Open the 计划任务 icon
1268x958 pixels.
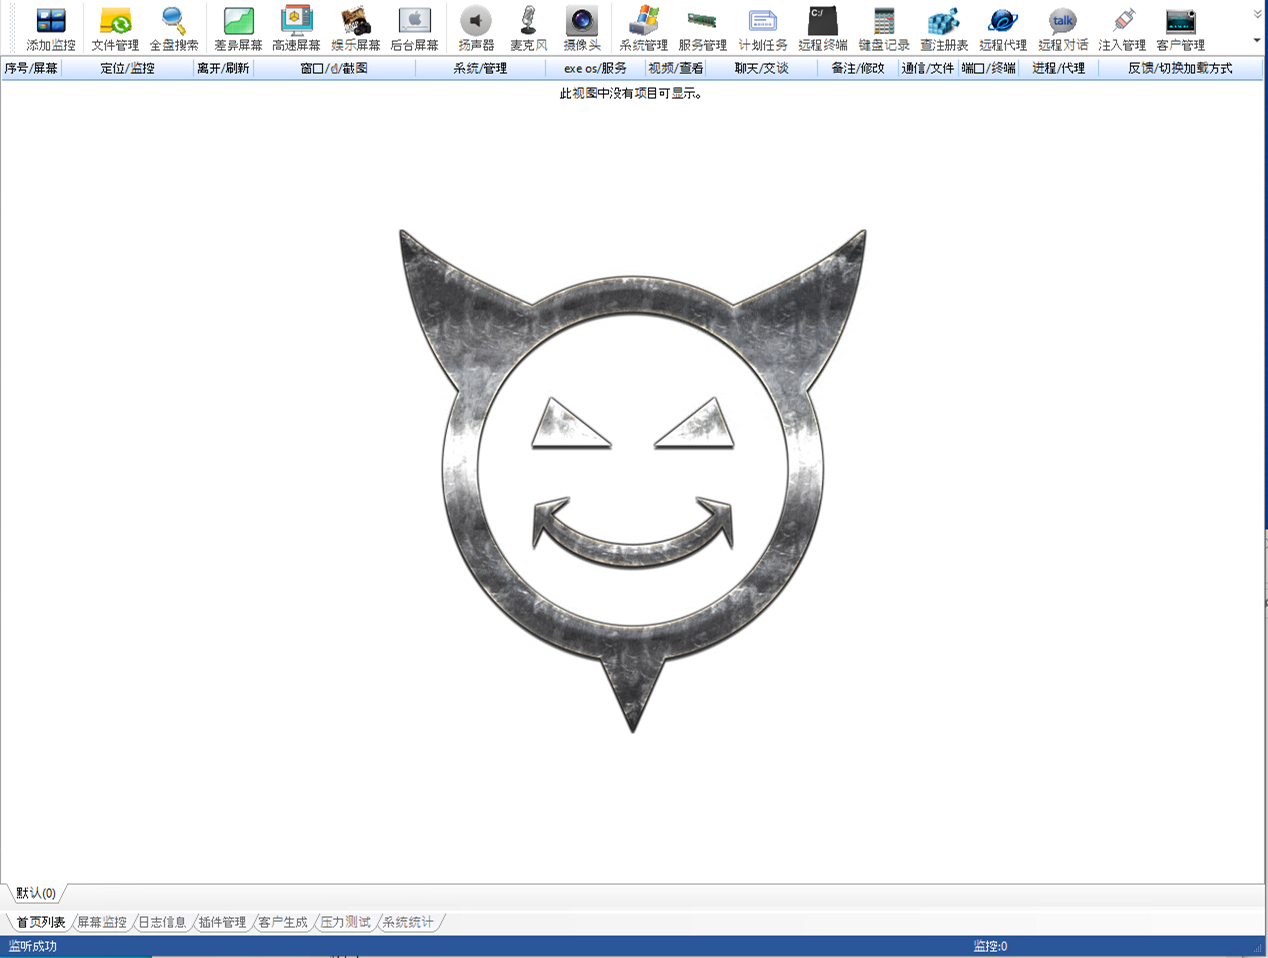click(763, 29)
